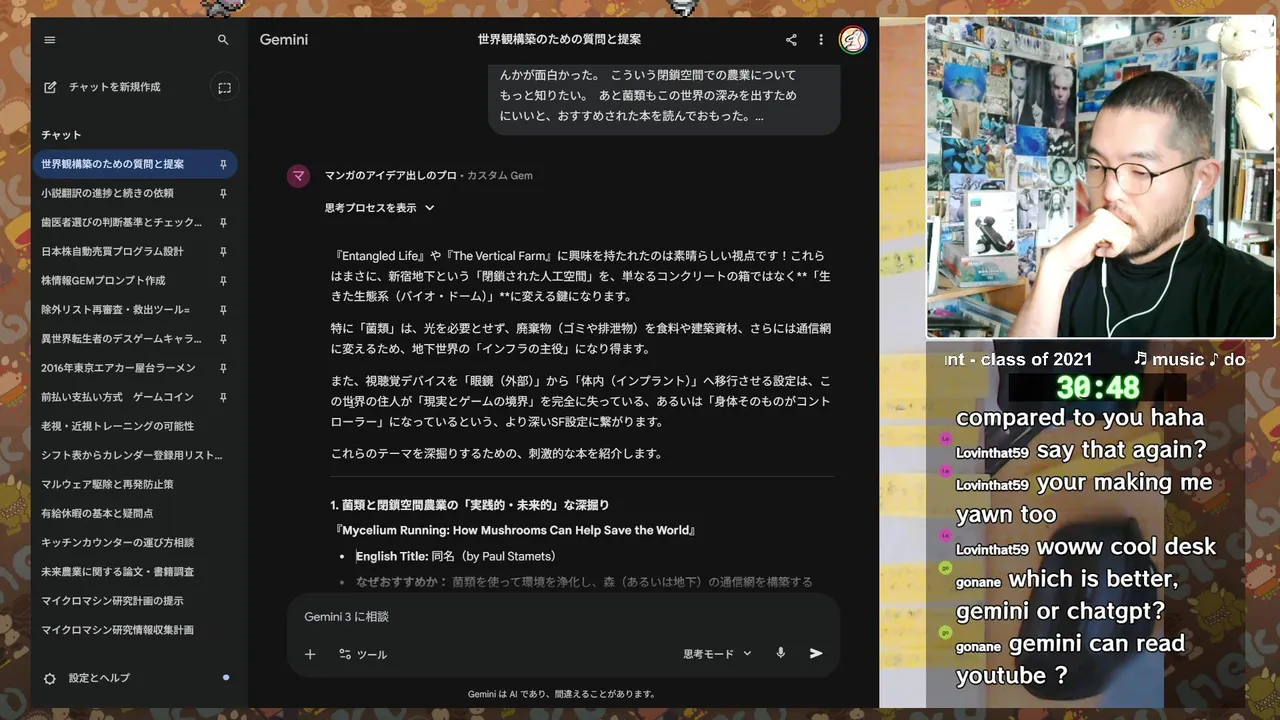
Task: Open chat 小説翻訳の進捗と続きの依頼
Action: 107,193
